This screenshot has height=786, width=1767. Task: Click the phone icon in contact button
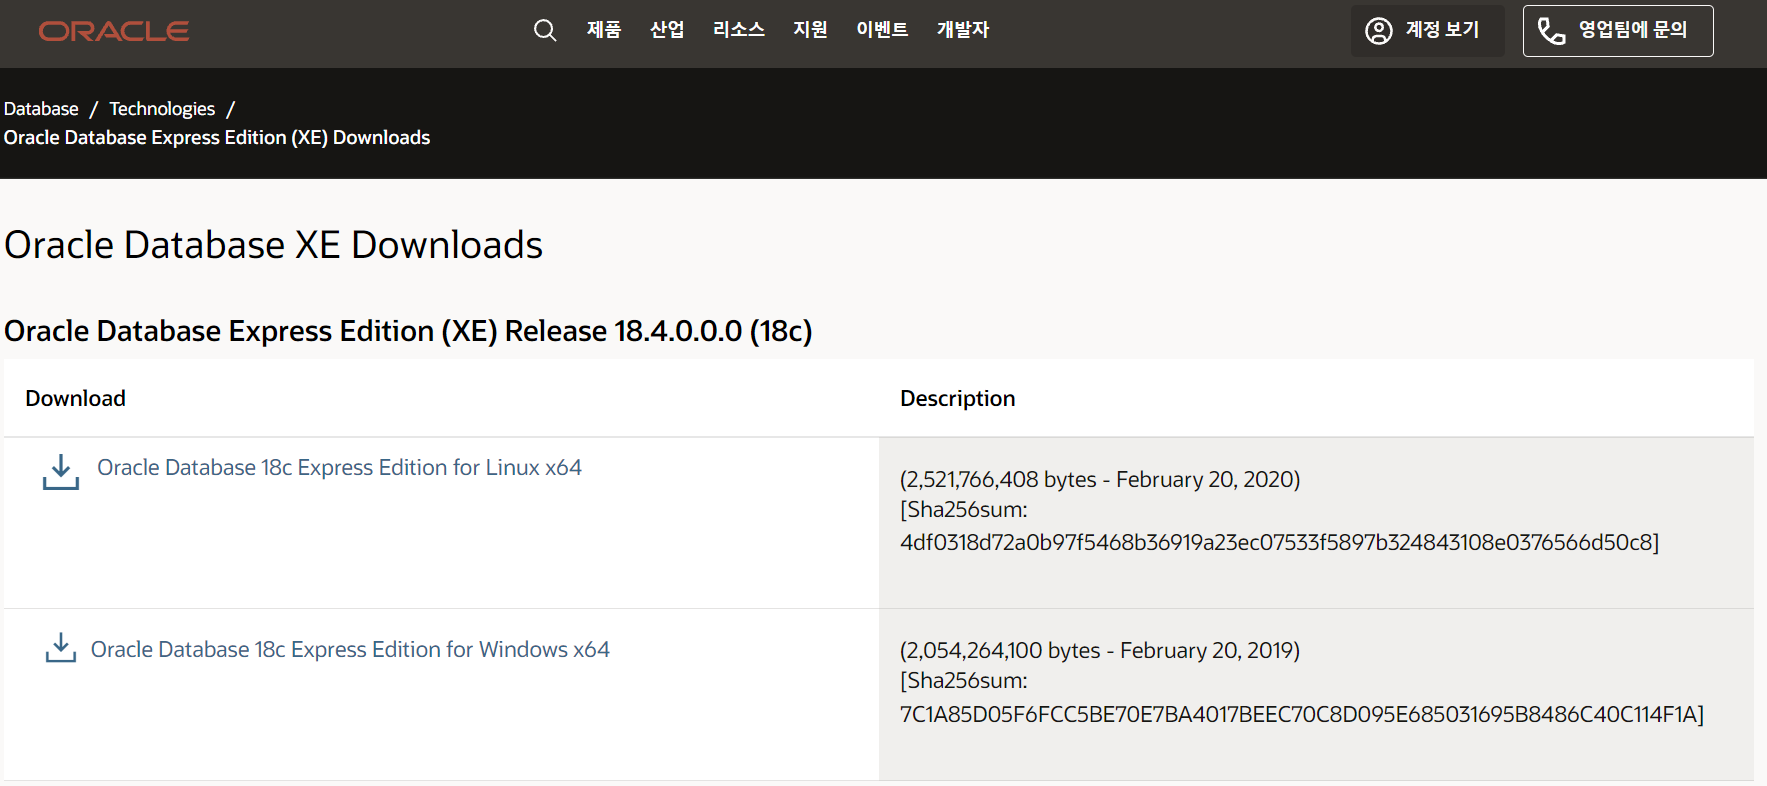[x=1551, y=31]
